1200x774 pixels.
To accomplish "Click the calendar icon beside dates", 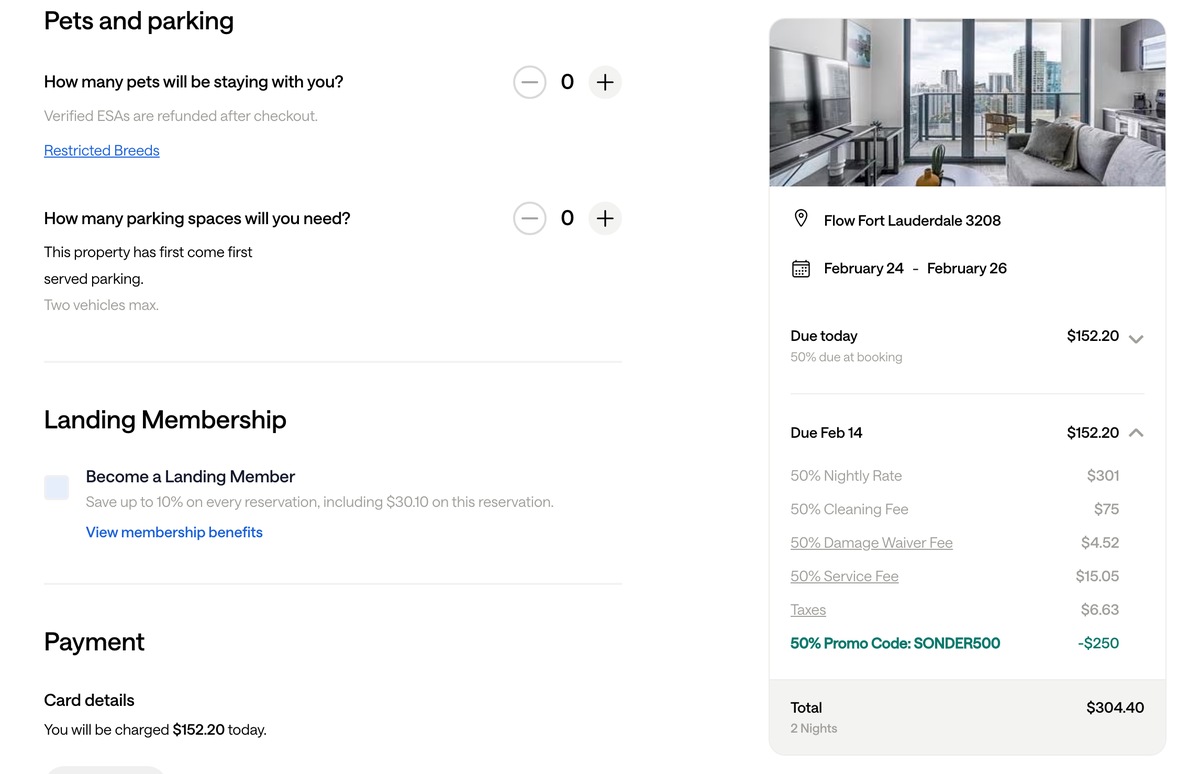I will coord(801,268).
